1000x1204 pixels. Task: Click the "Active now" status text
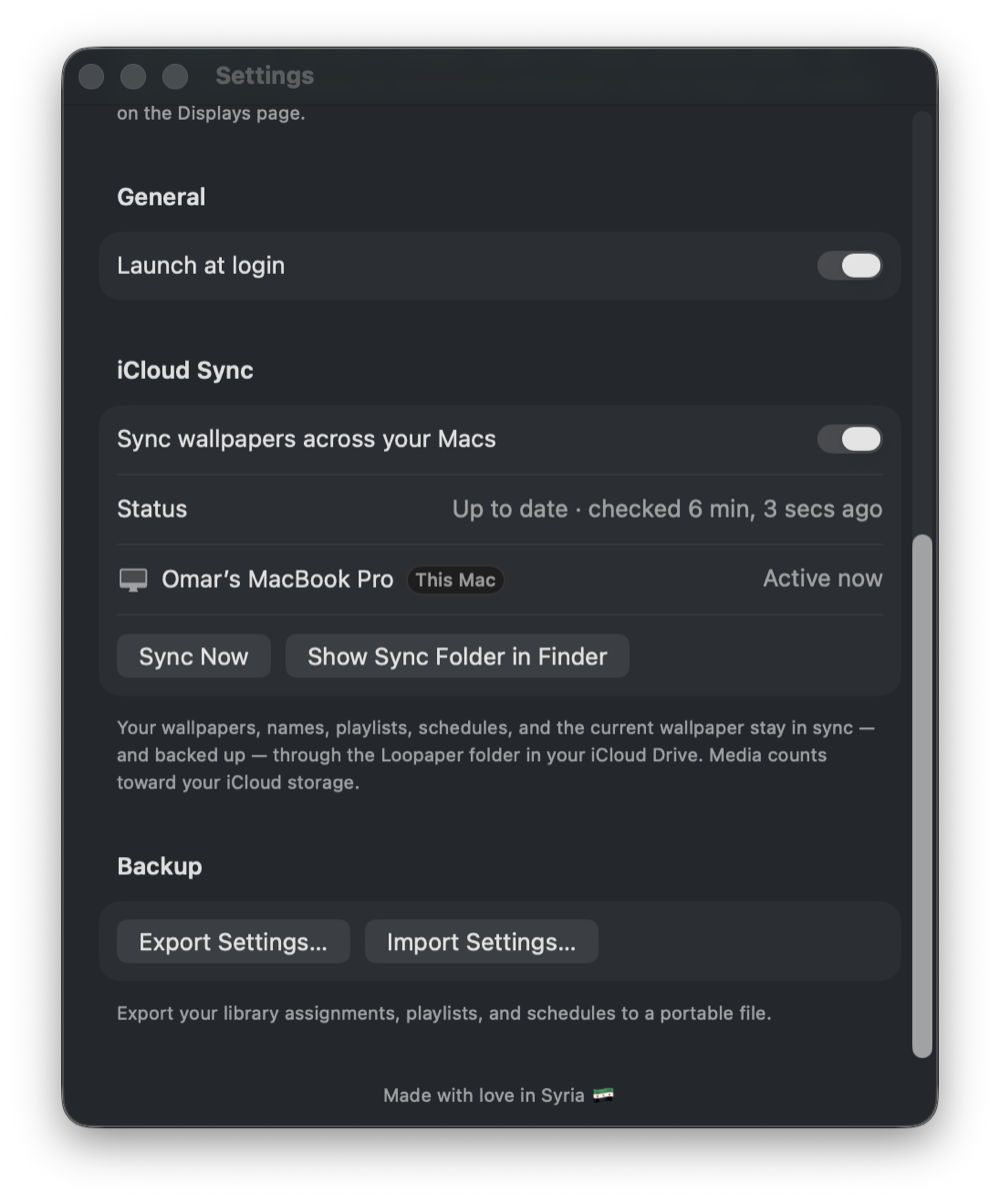tap(823, 578)
